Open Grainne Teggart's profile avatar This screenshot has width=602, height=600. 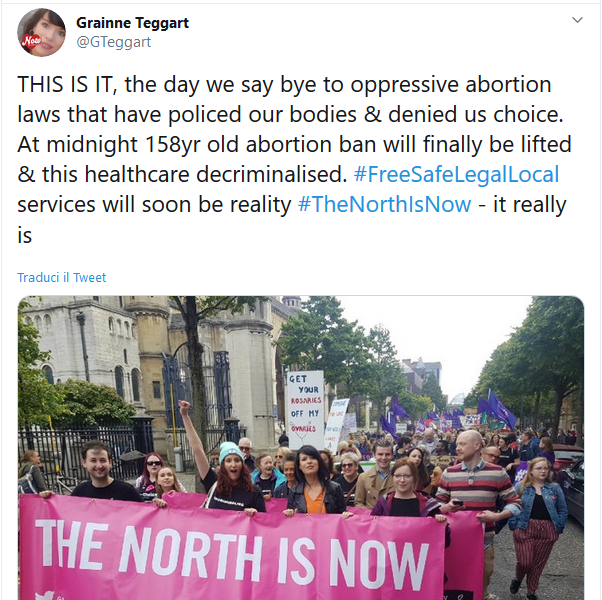point(41,33)
